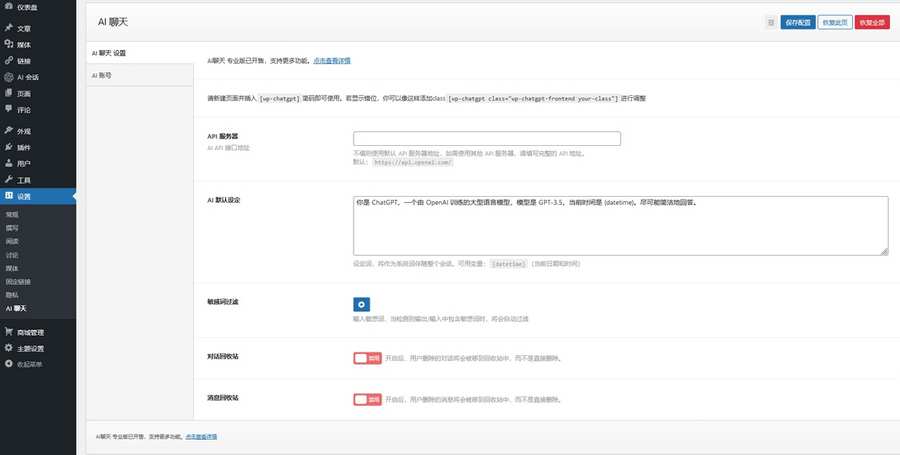Image resolution: width=900 pixels, height=455 pixels.
Task: Toggle the 对话回收站 switch
Action: coord(367,357)
